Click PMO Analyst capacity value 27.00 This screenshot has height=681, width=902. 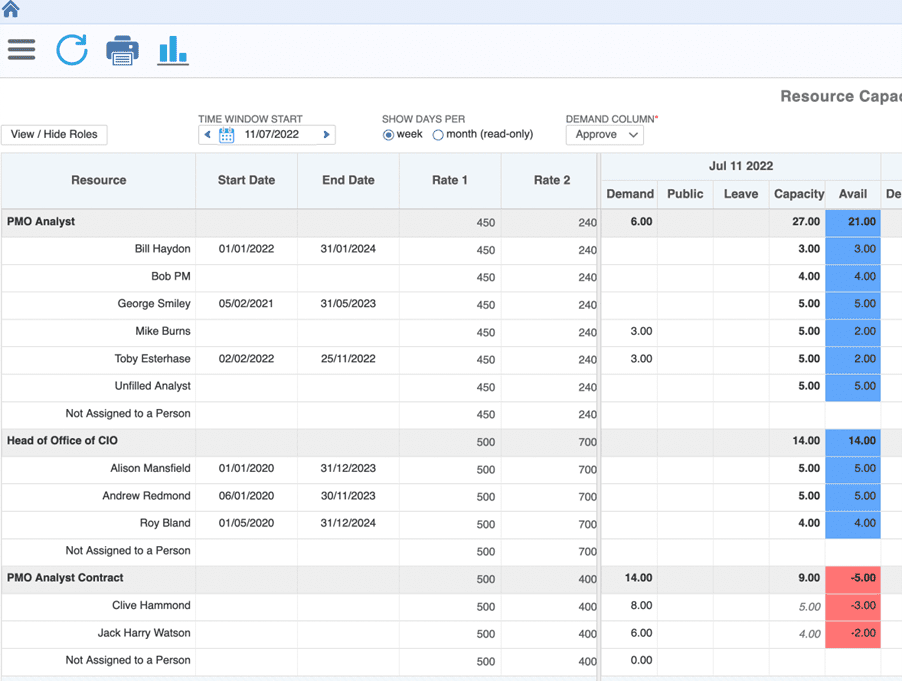pyautogui.click(x=806, y=221)
